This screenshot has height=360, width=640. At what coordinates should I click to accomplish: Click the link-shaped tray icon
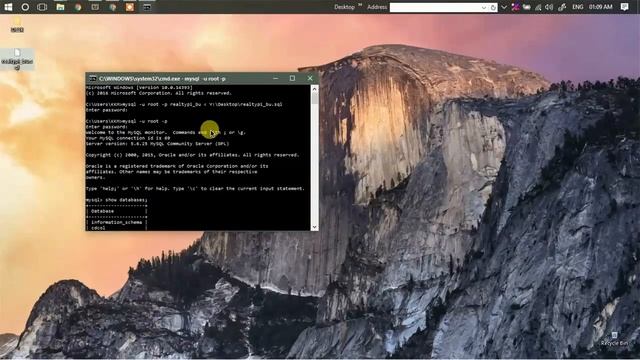point(562,7)
